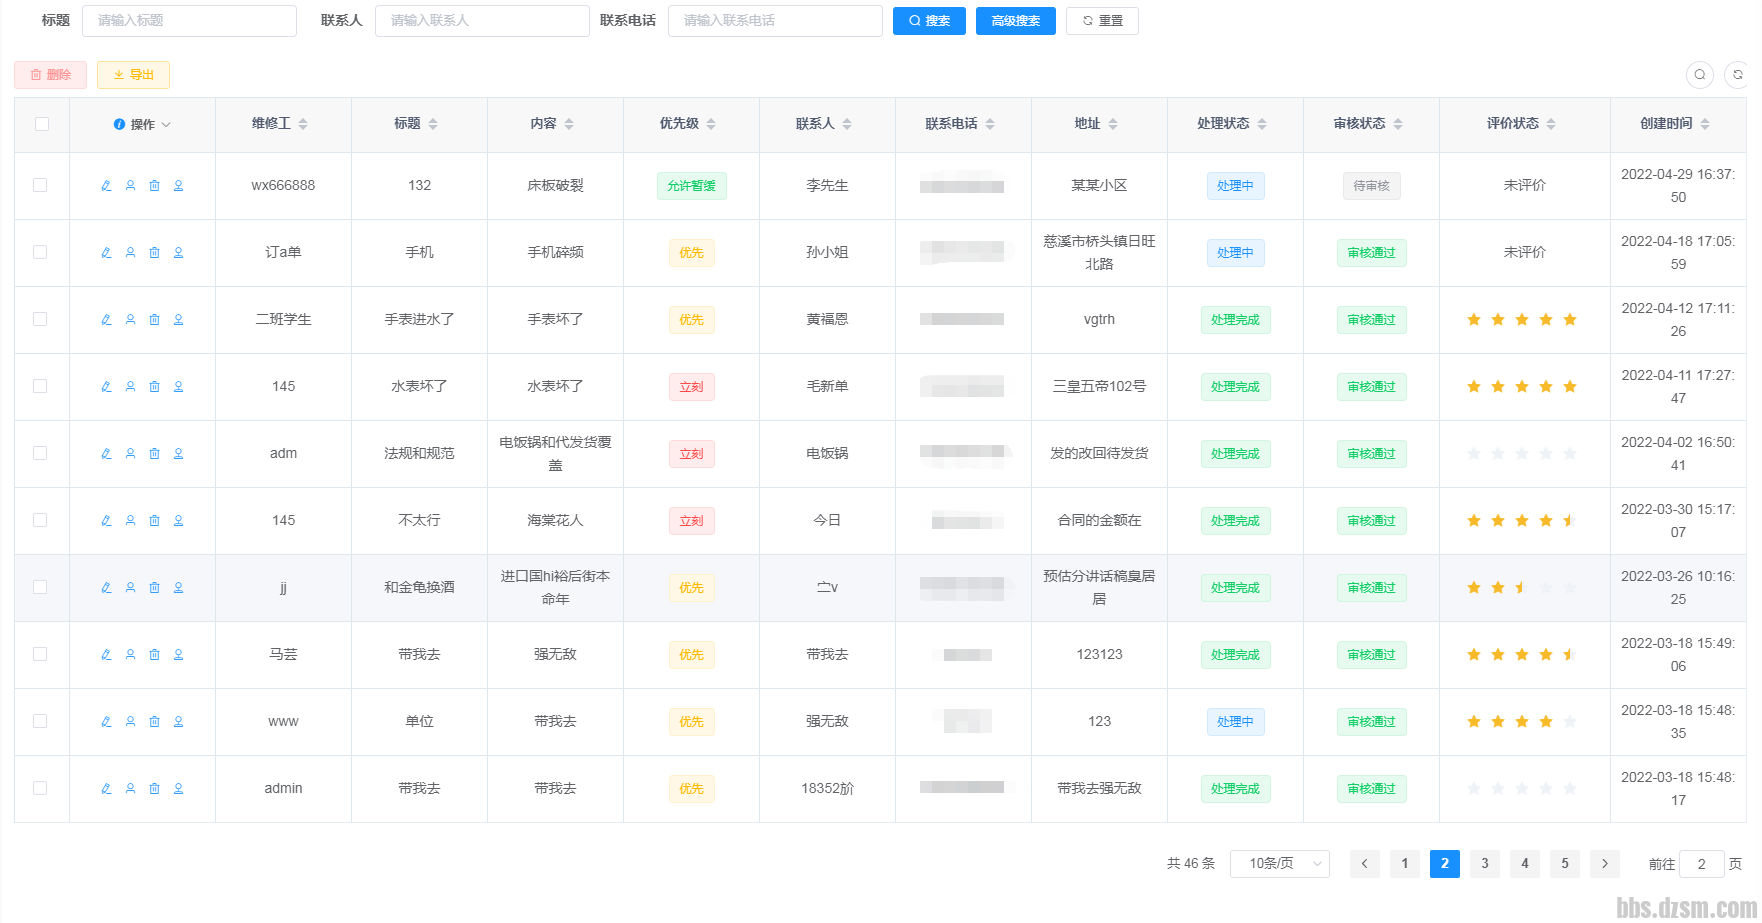Click the circular search icon above table

click(1699, 75)
